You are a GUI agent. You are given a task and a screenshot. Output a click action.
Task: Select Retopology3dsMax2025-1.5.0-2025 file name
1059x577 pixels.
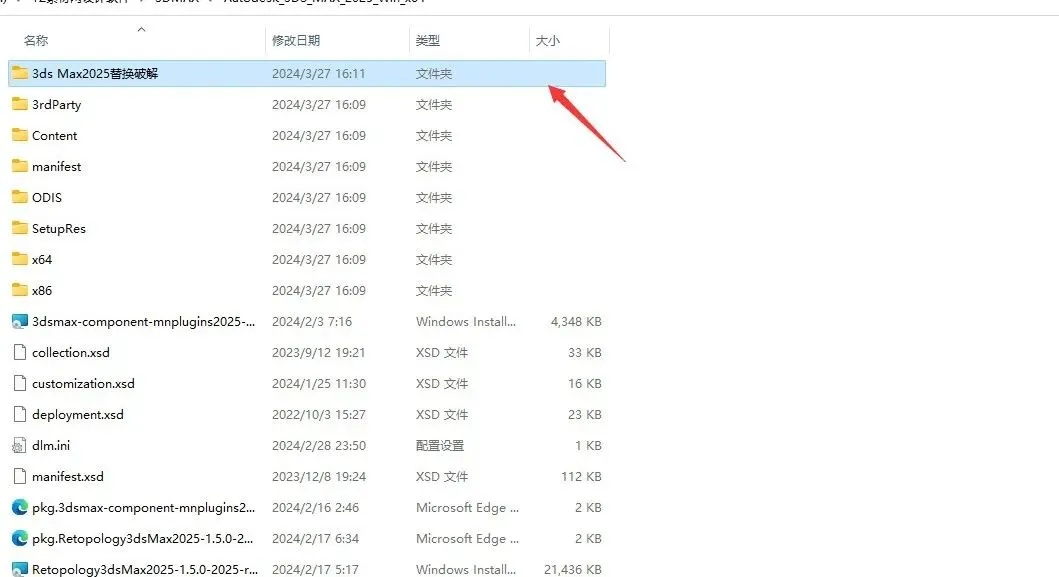pos(145,570)
